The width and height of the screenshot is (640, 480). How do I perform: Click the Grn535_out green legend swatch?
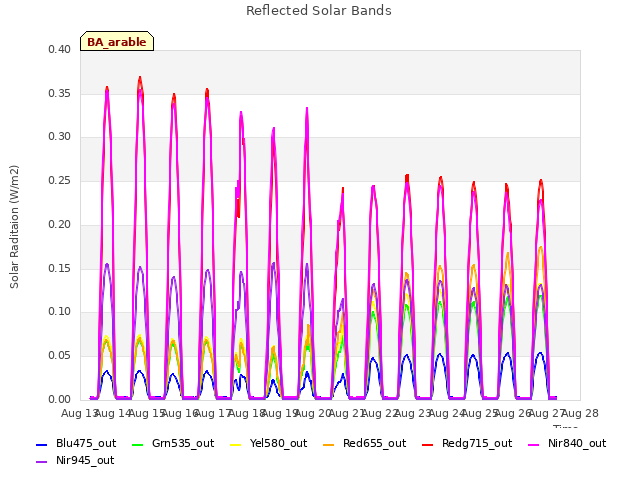[138, 444]
